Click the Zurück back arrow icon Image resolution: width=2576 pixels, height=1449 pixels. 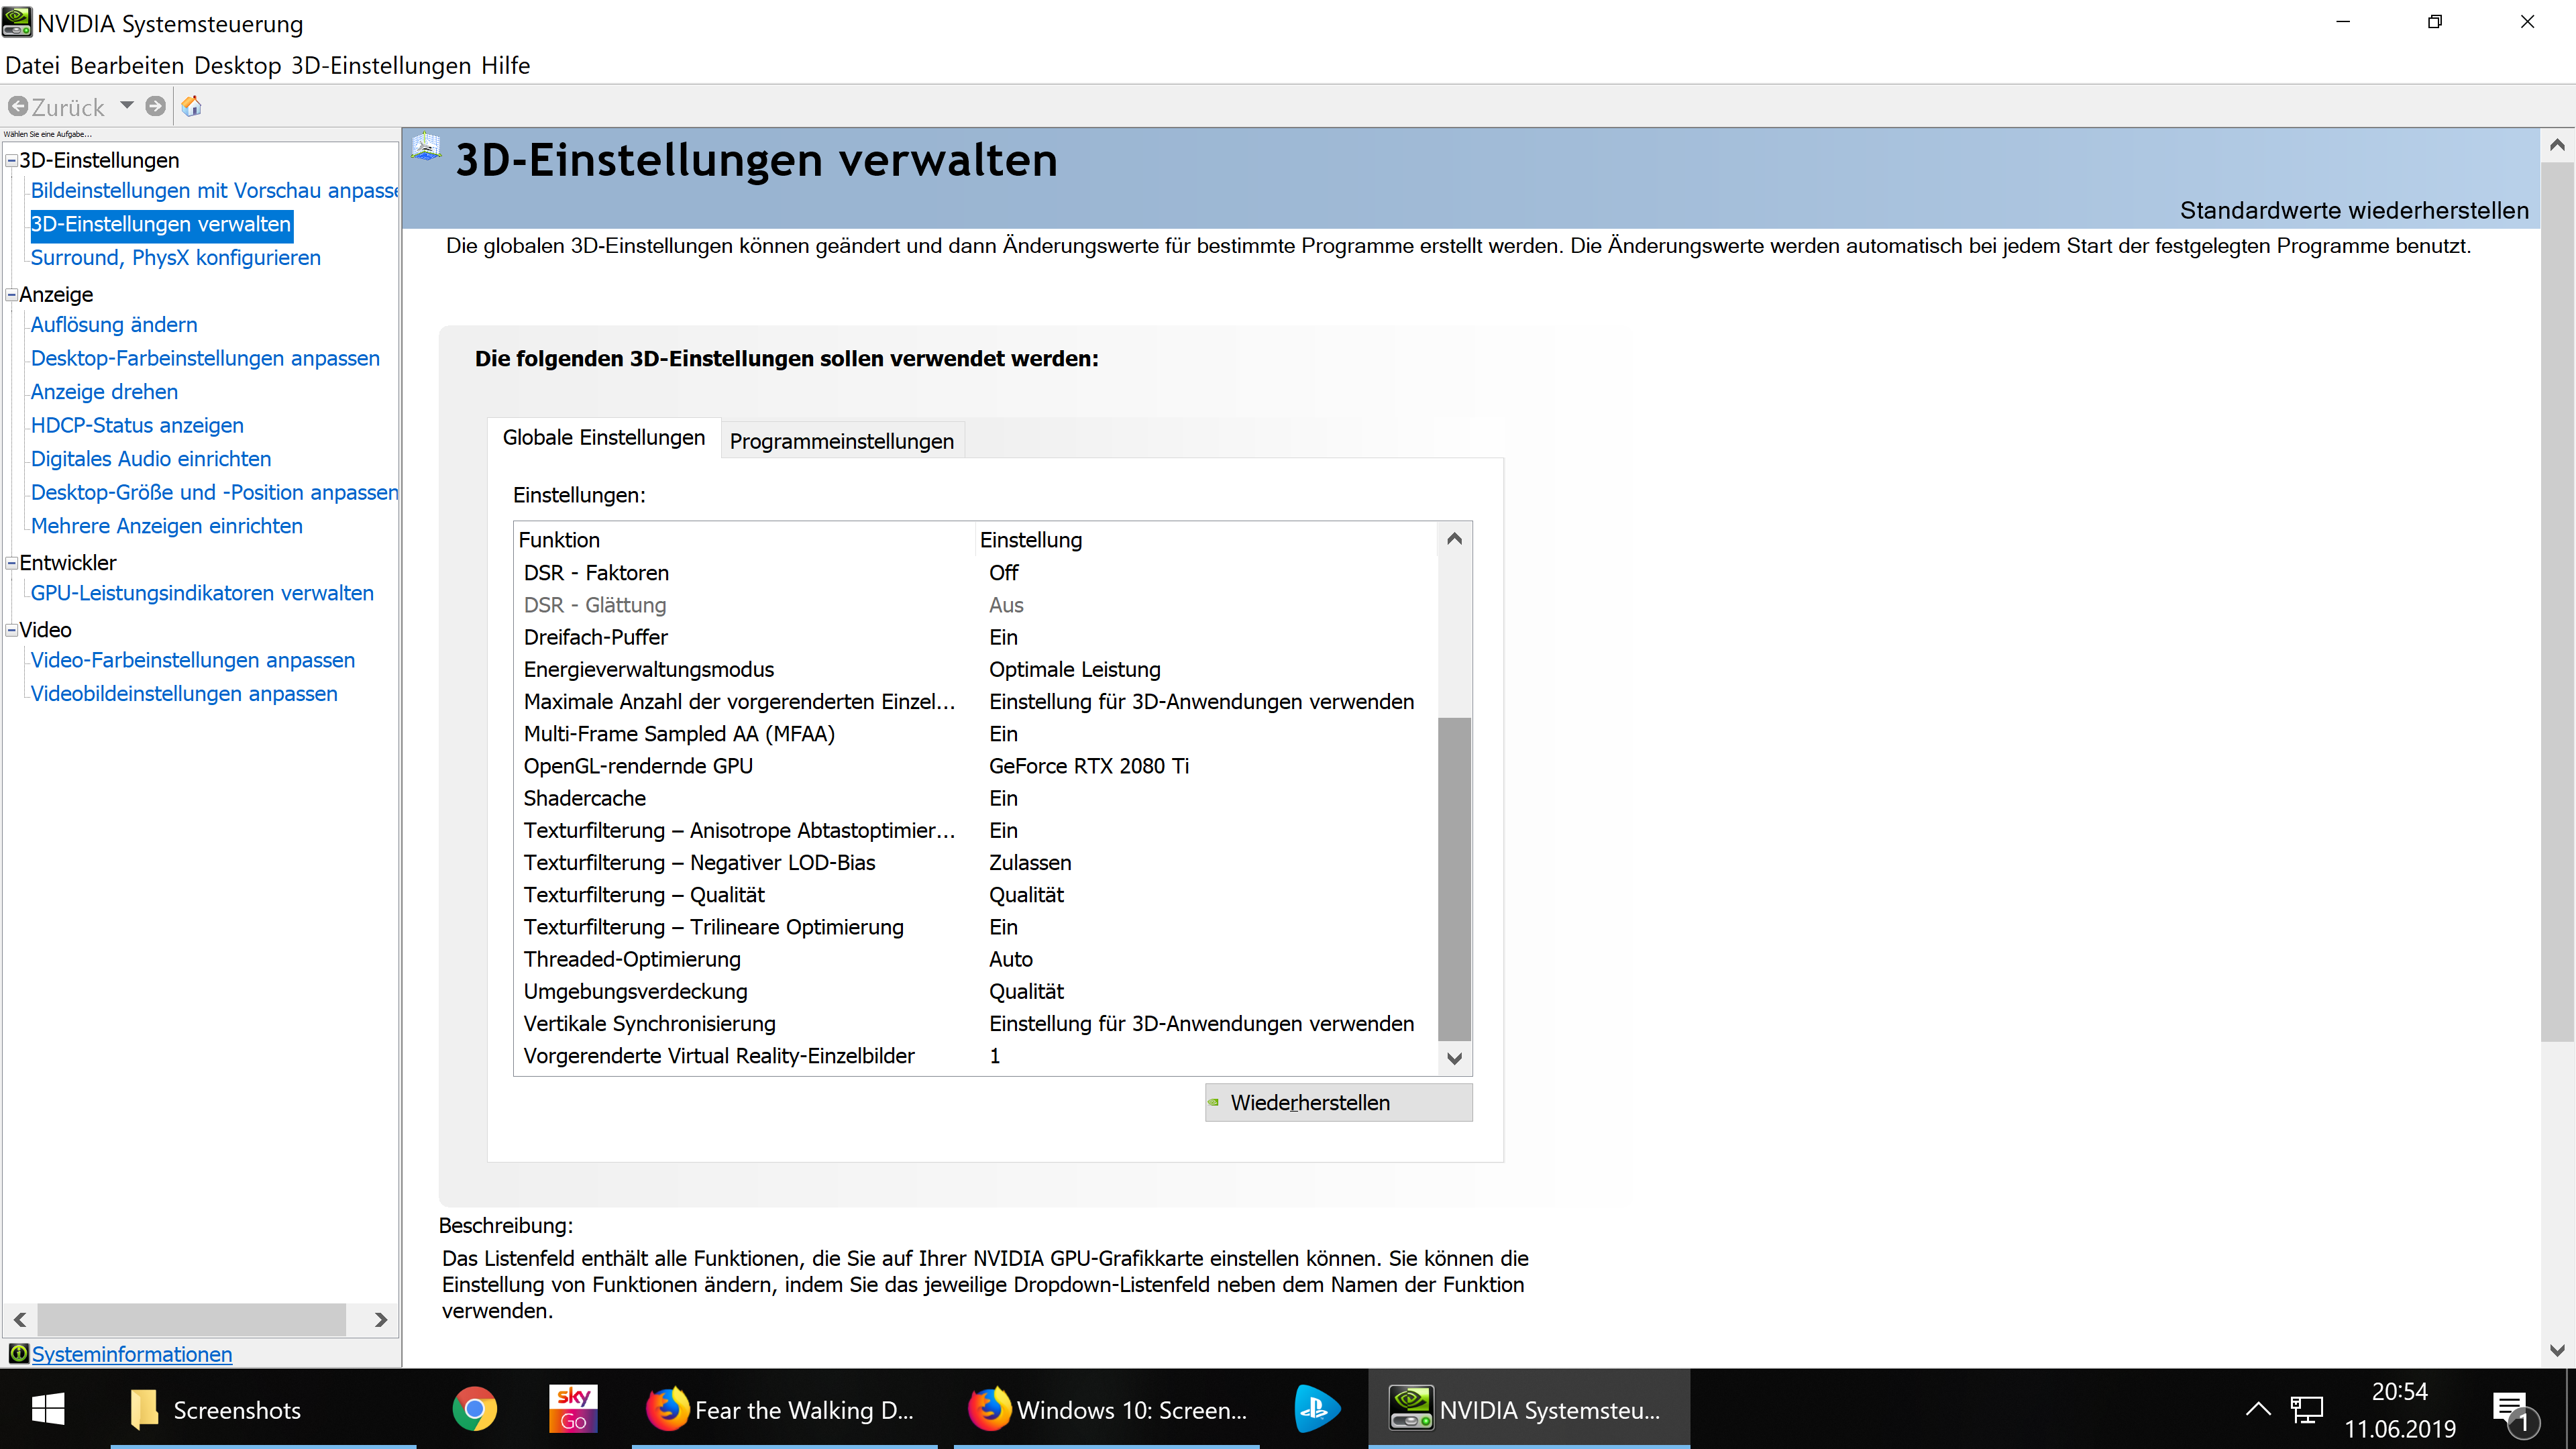pyautogui.click(x=18, y=106)
